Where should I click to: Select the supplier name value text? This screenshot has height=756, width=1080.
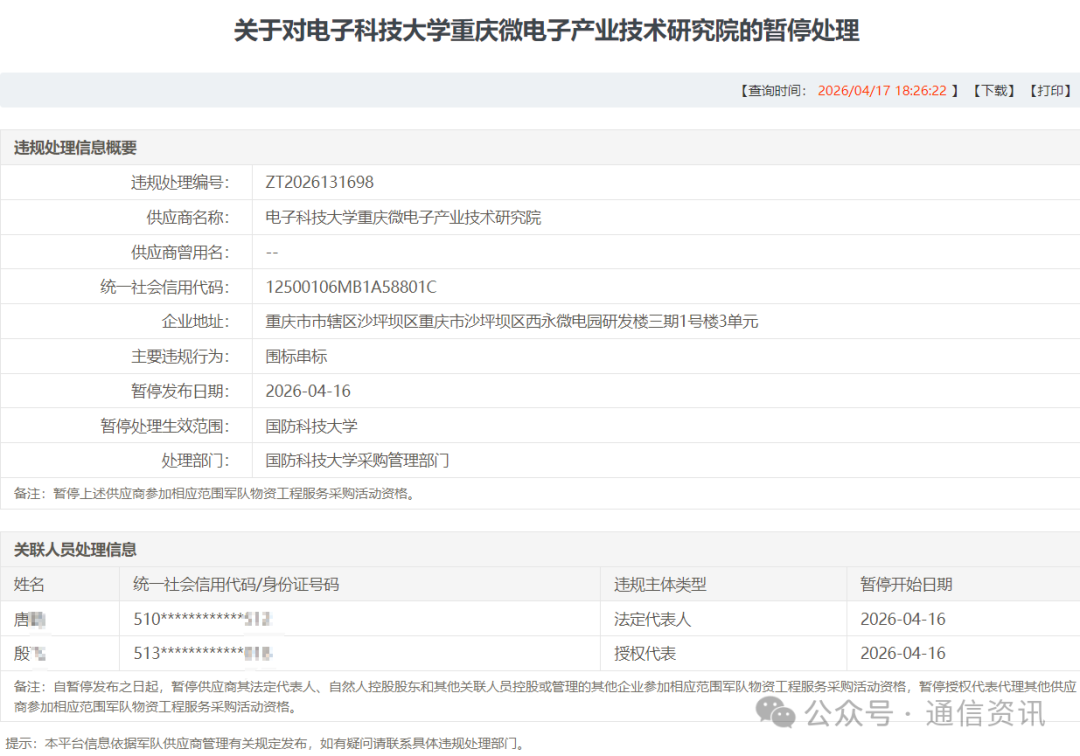(403, 217)
